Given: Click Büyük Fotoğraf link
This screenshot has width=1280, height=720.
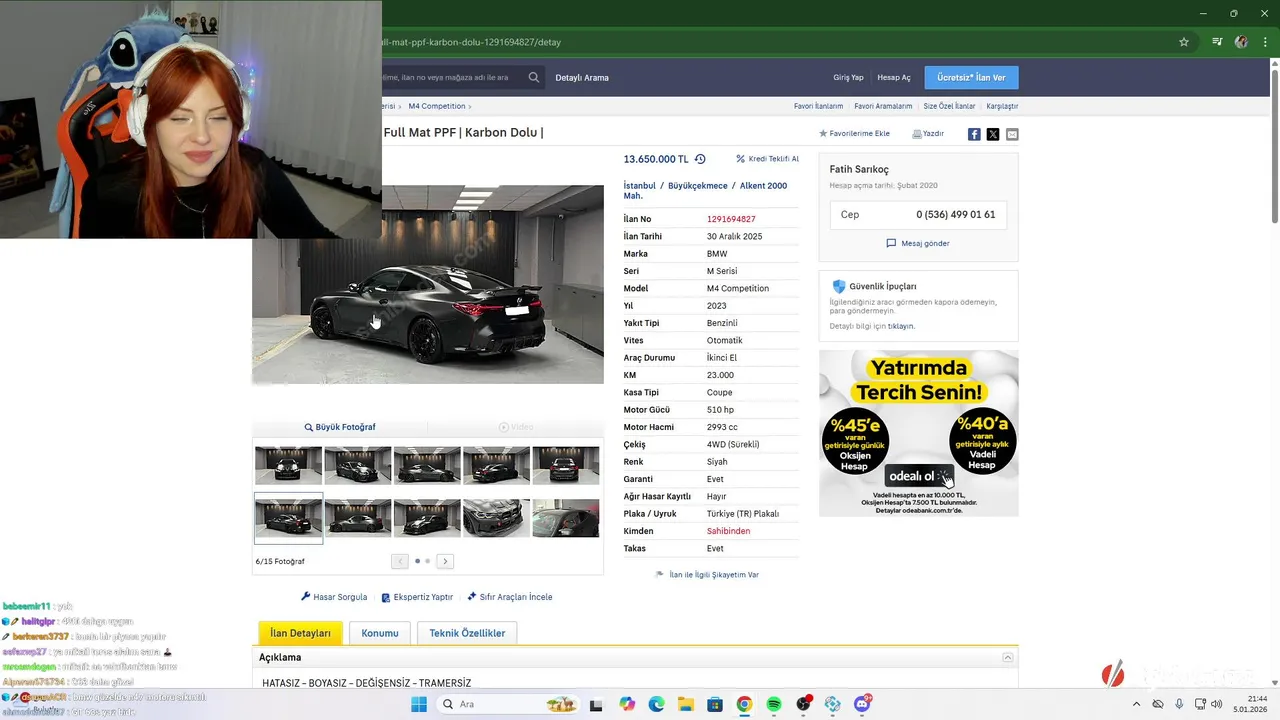Looking at the screenshot, I should pyautogui.click(x=340, y=427).
